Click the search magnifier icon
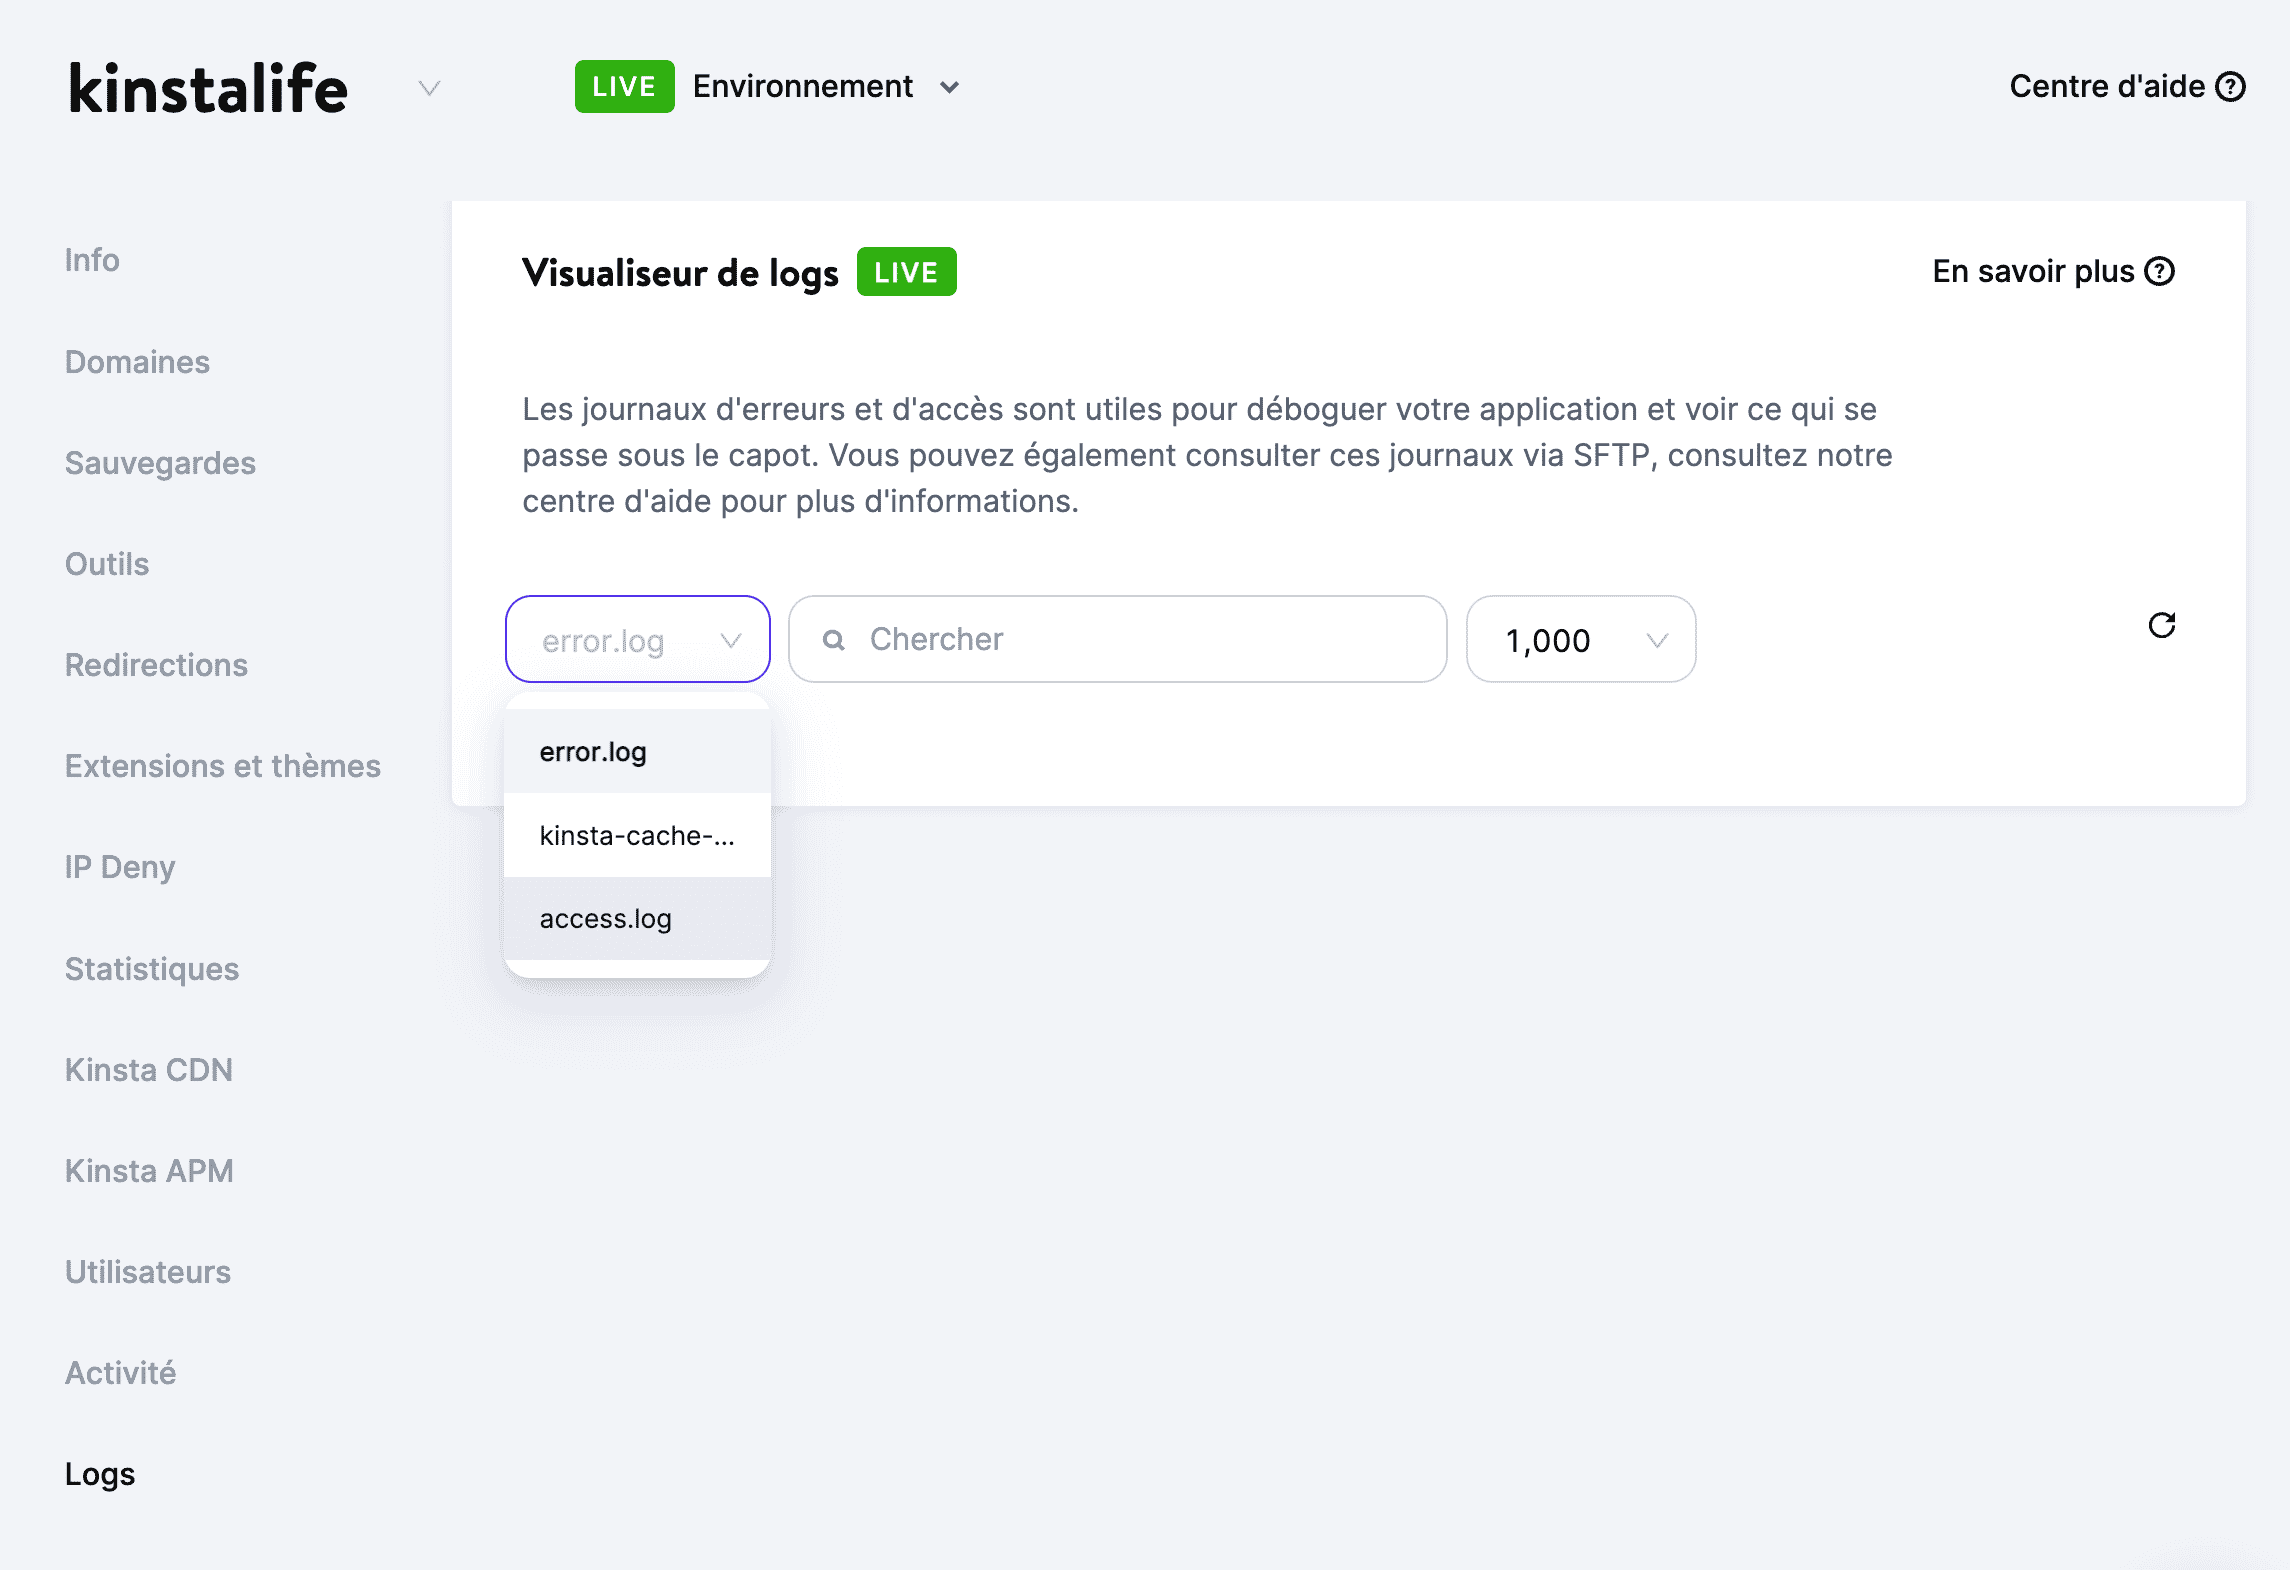Image resolution: width=2290 pixels, height=1570 pixels. [x=834, y=639]
